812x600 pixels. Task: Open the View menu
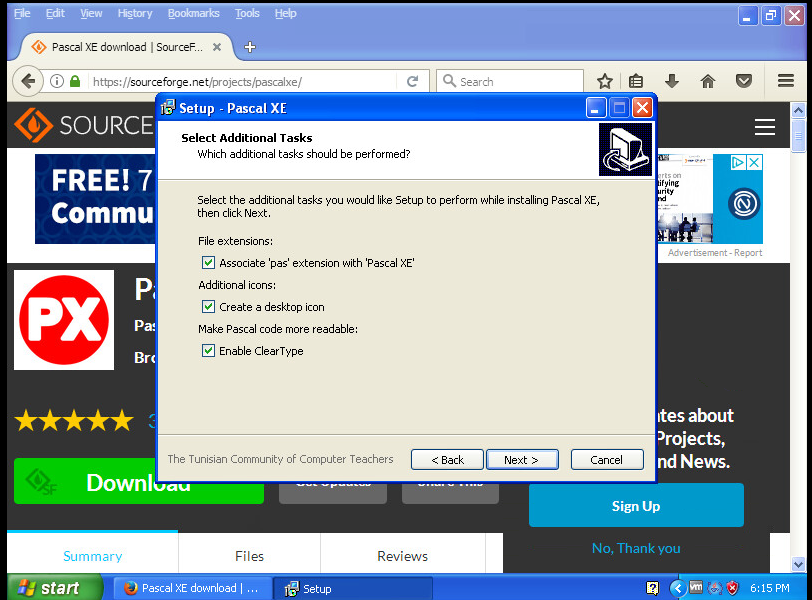(x=91, y=13)
